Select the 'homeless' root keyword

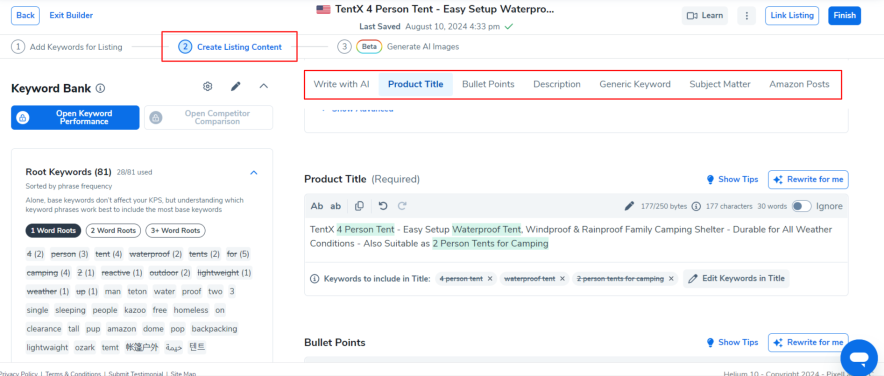[x=191, y=310]
